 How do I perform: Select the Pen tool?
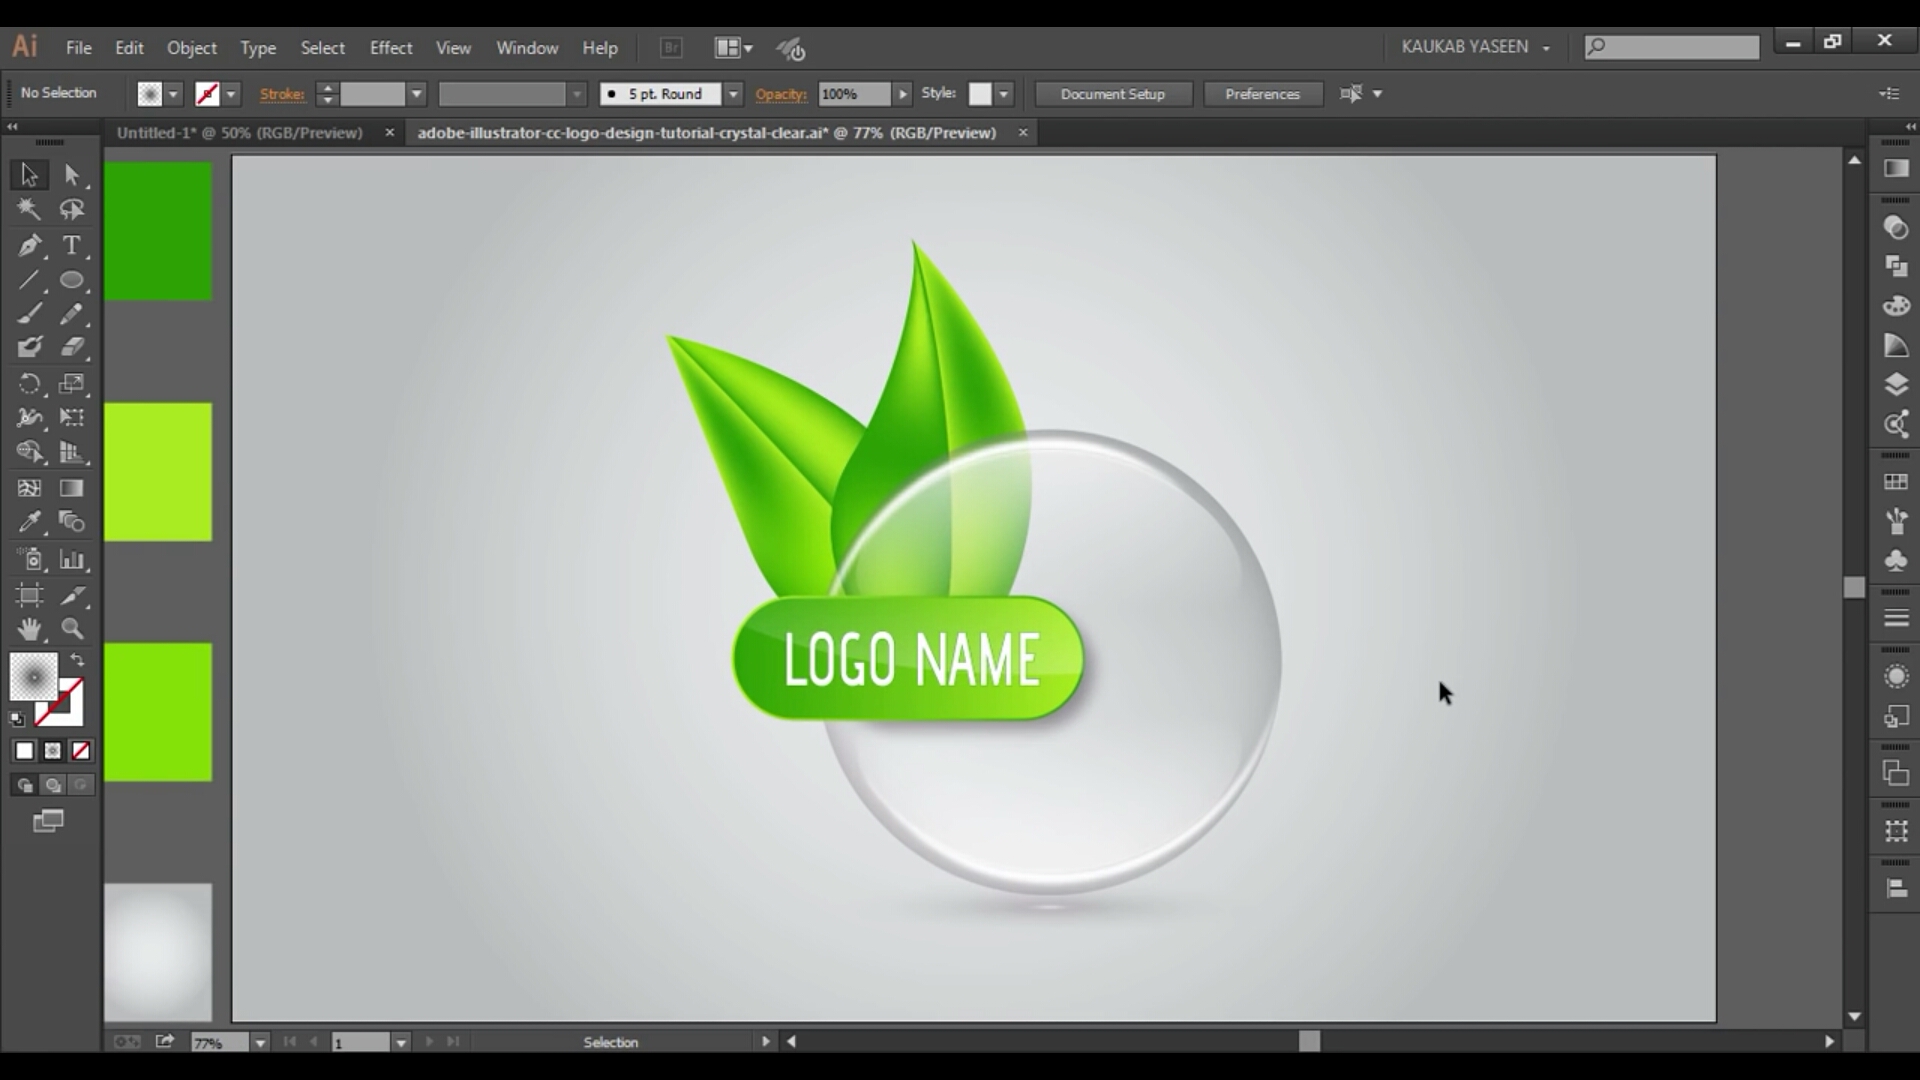(29, 245)
